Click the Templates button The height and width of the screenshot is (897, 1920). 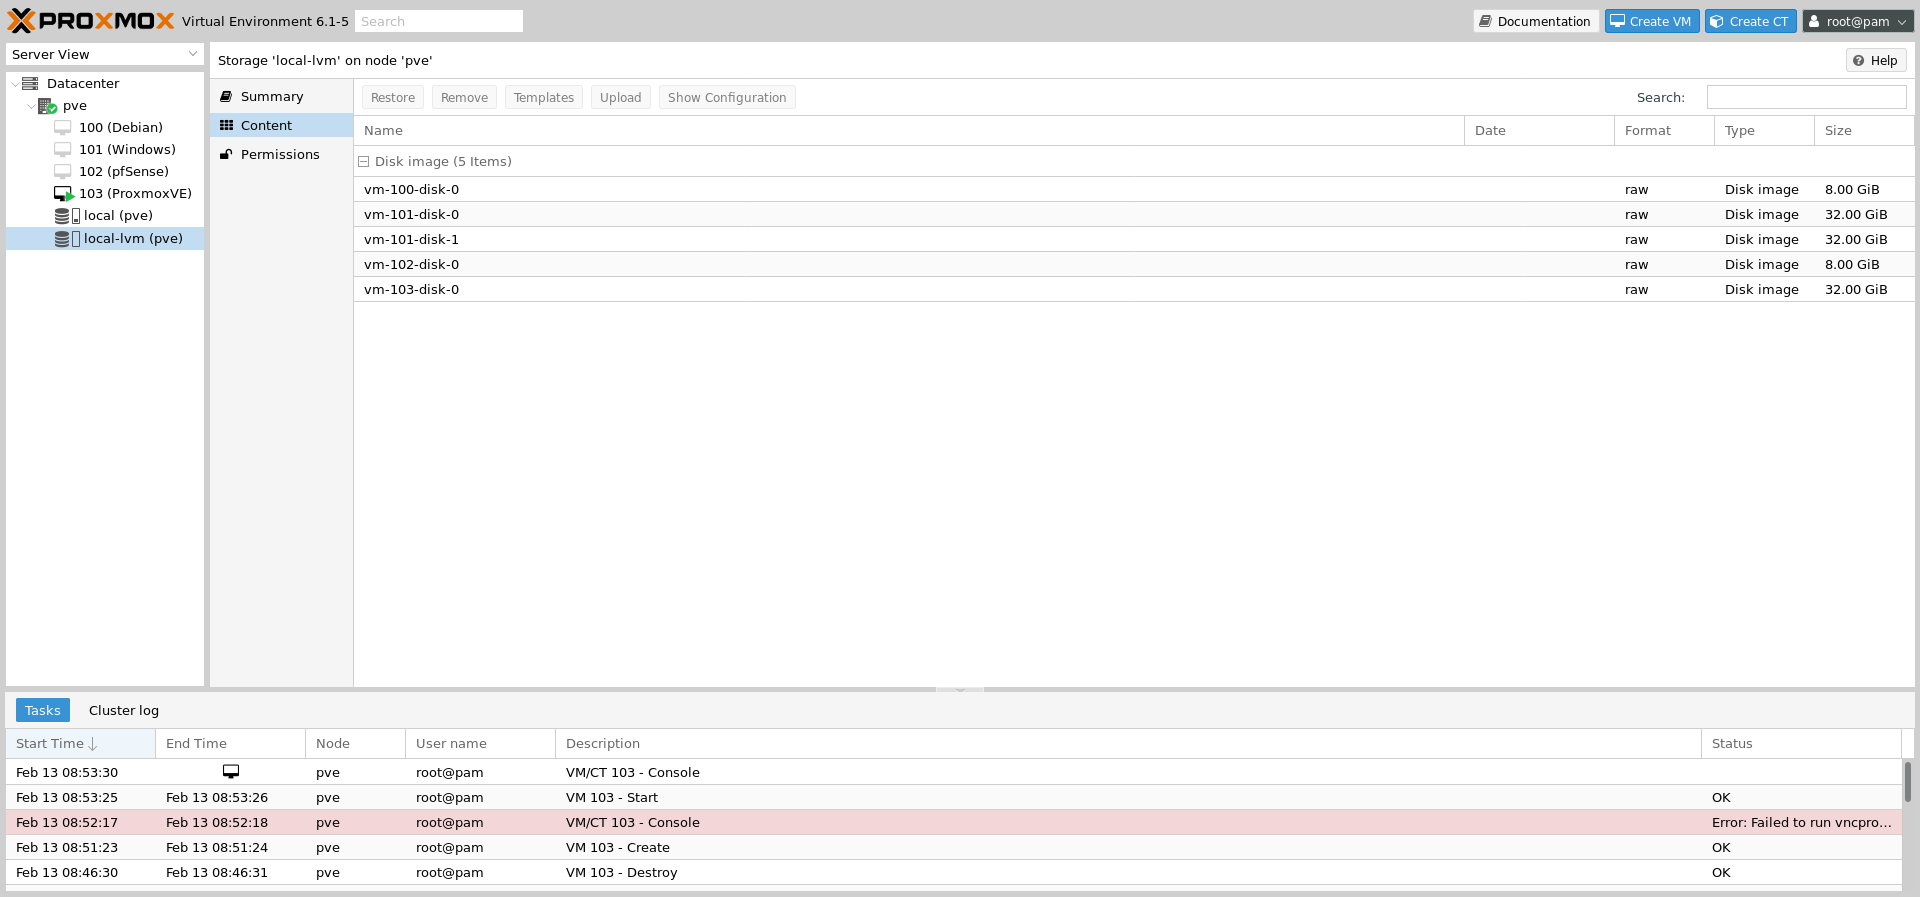(x=544, y=98)
